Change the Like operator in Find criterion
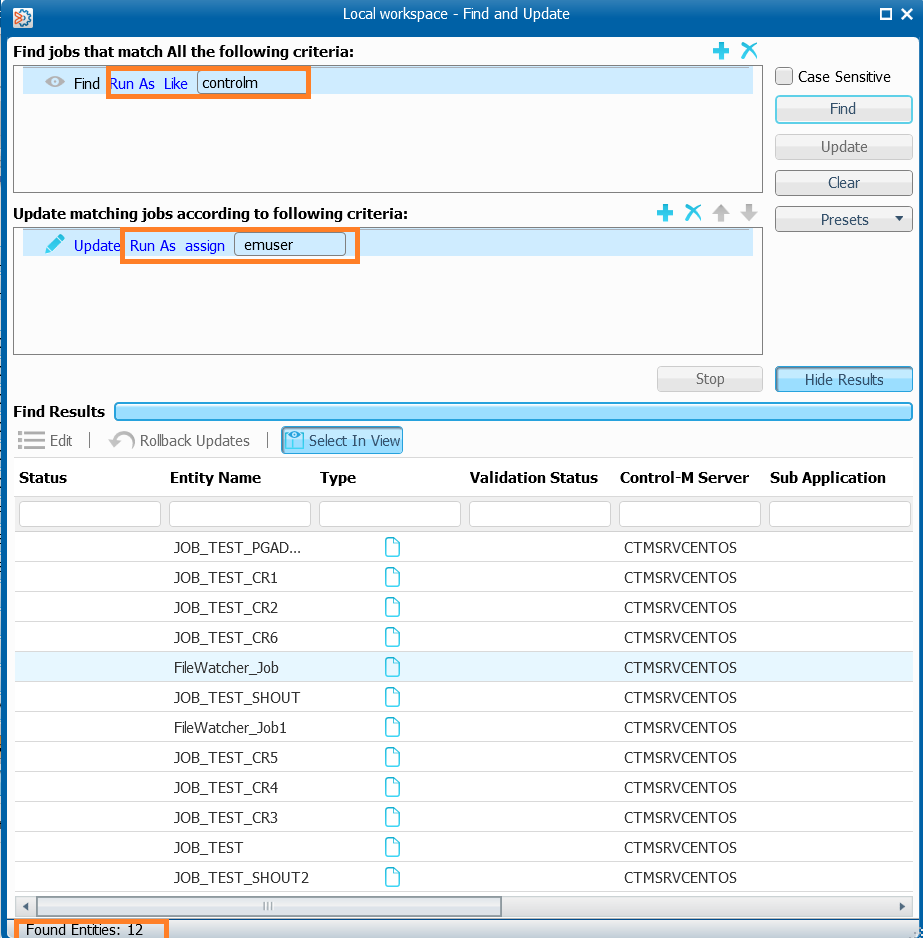The image size is (923, 938). click(175, 83)
